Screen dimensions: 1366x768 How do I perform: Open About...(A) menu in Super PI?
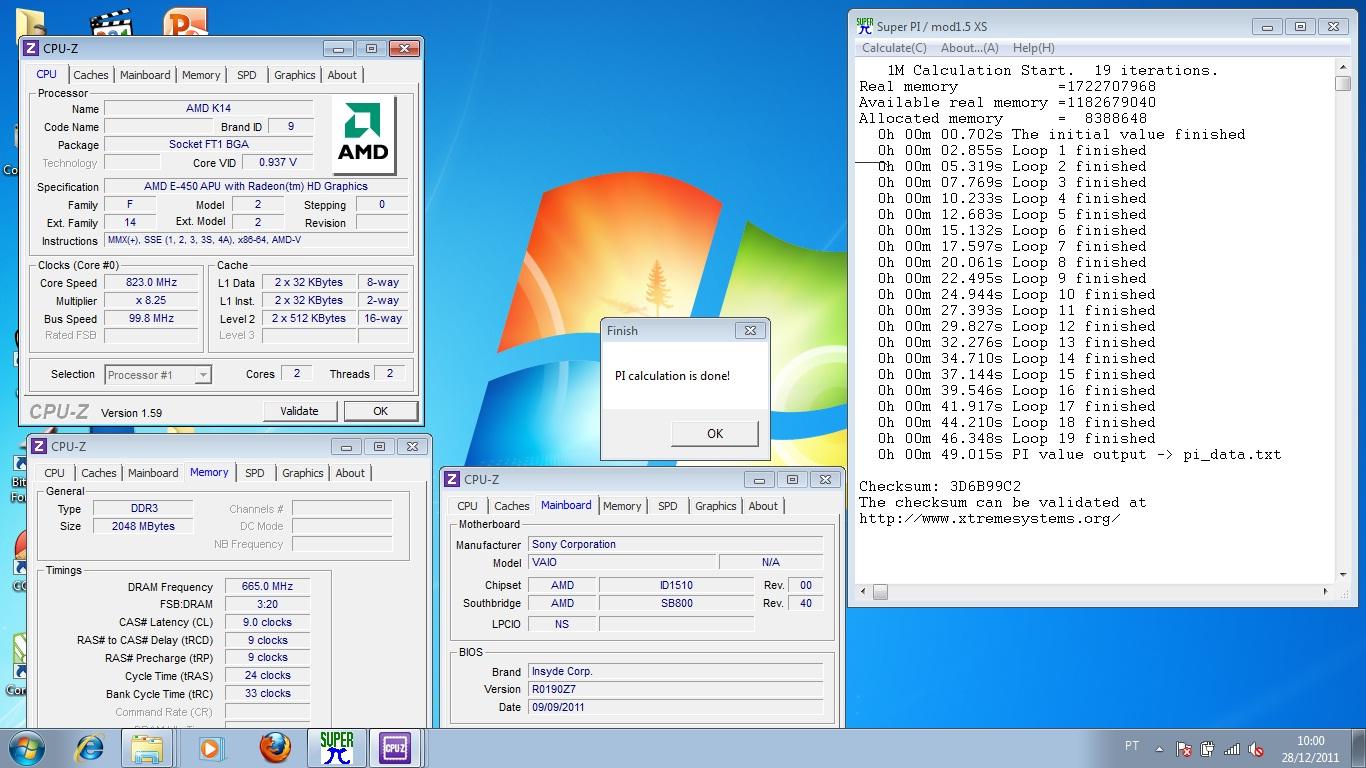pyautogui.click(x=970, y=48)
